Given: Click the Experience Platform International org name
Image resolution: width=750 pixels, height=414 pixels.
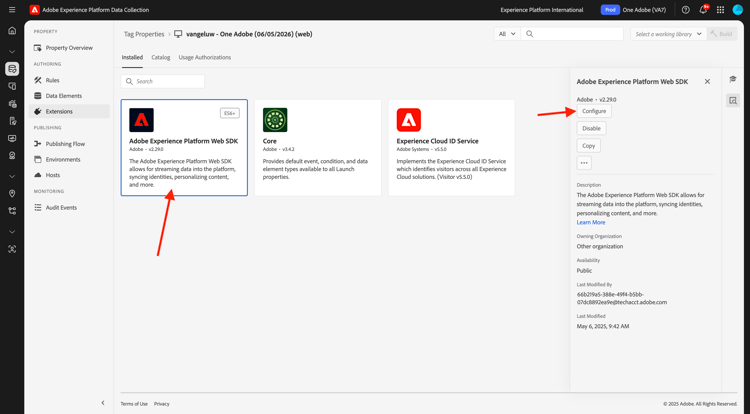Looking at the screenshot, I should coord(542,10).
